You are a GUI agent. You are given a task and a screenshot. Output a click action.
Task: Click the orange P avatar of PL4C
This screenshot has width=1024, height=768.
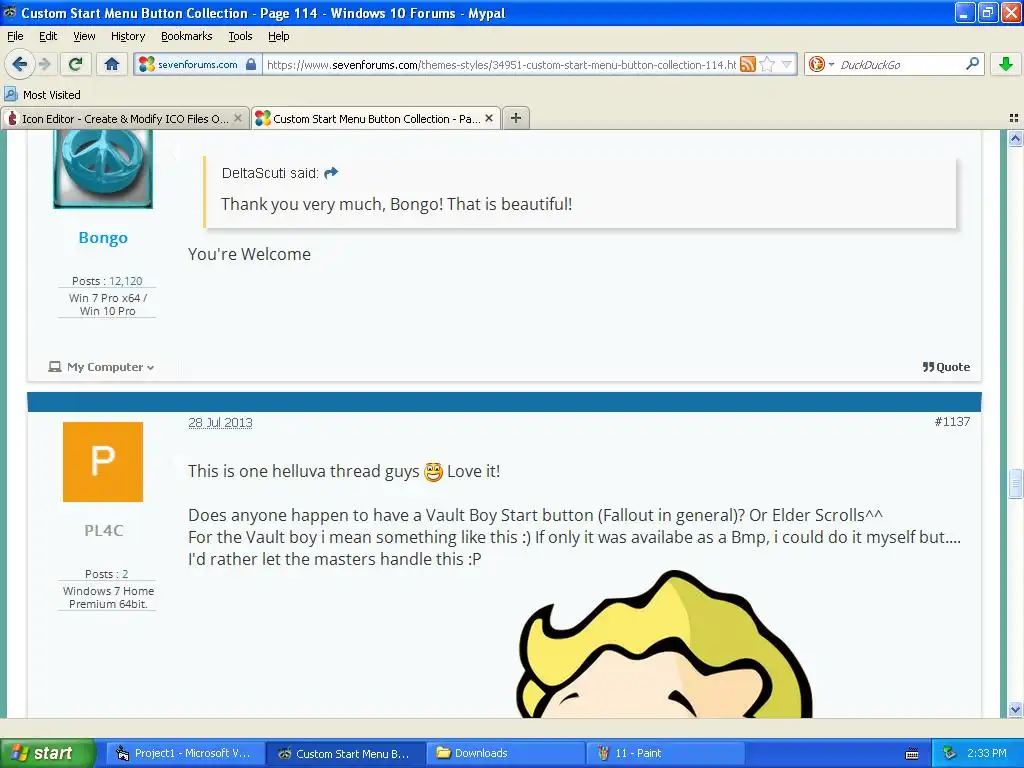click(103, 462)
